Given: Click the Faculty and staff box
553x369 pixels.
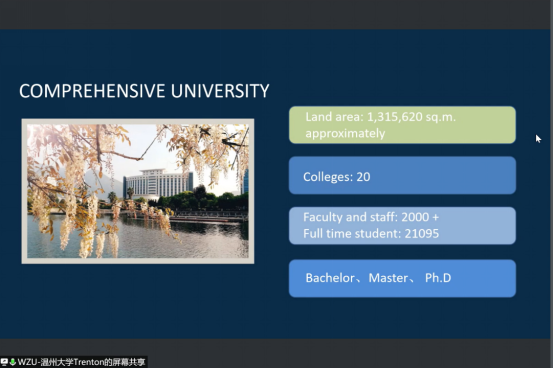Looking at the screenshot, I should tap(402, 226).
